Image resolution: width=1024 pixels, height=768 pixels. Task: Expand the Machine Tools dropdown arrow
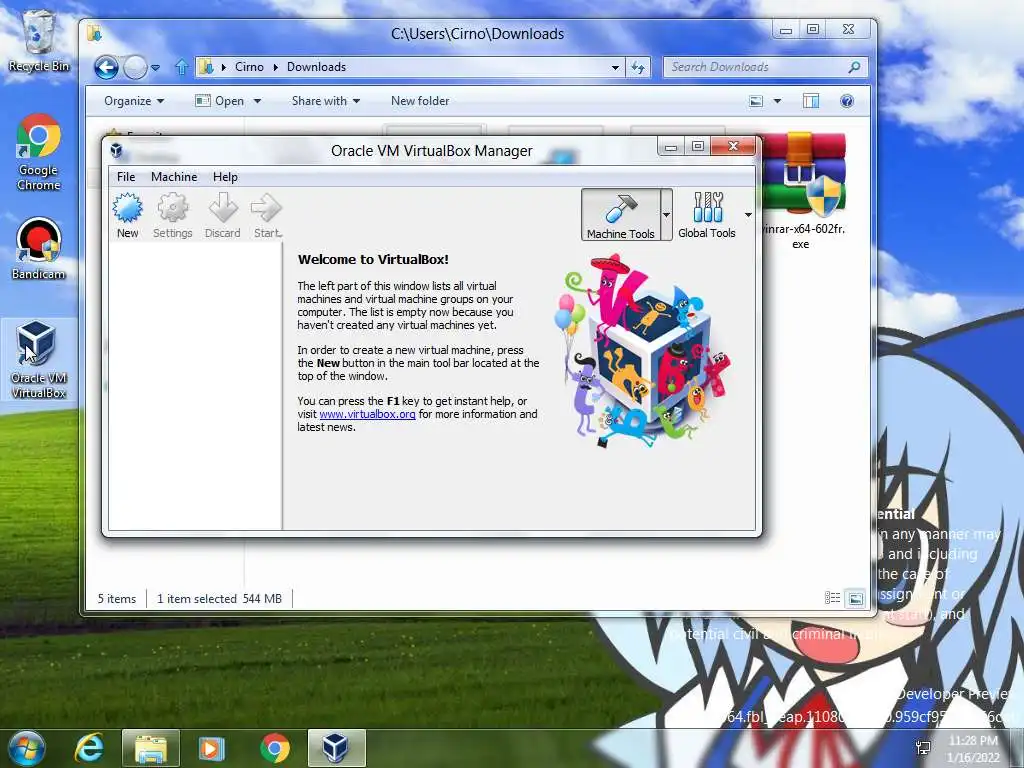point(666,215)
